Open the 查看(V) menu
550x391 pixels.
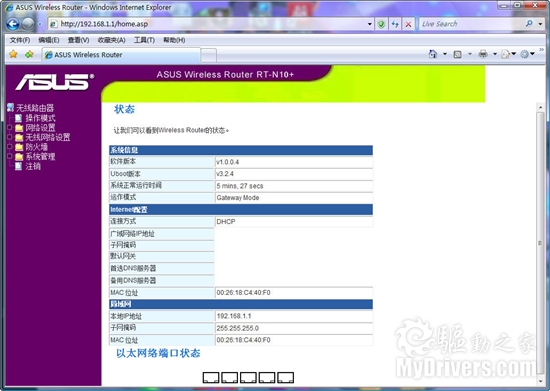click(x=78, y=40)
